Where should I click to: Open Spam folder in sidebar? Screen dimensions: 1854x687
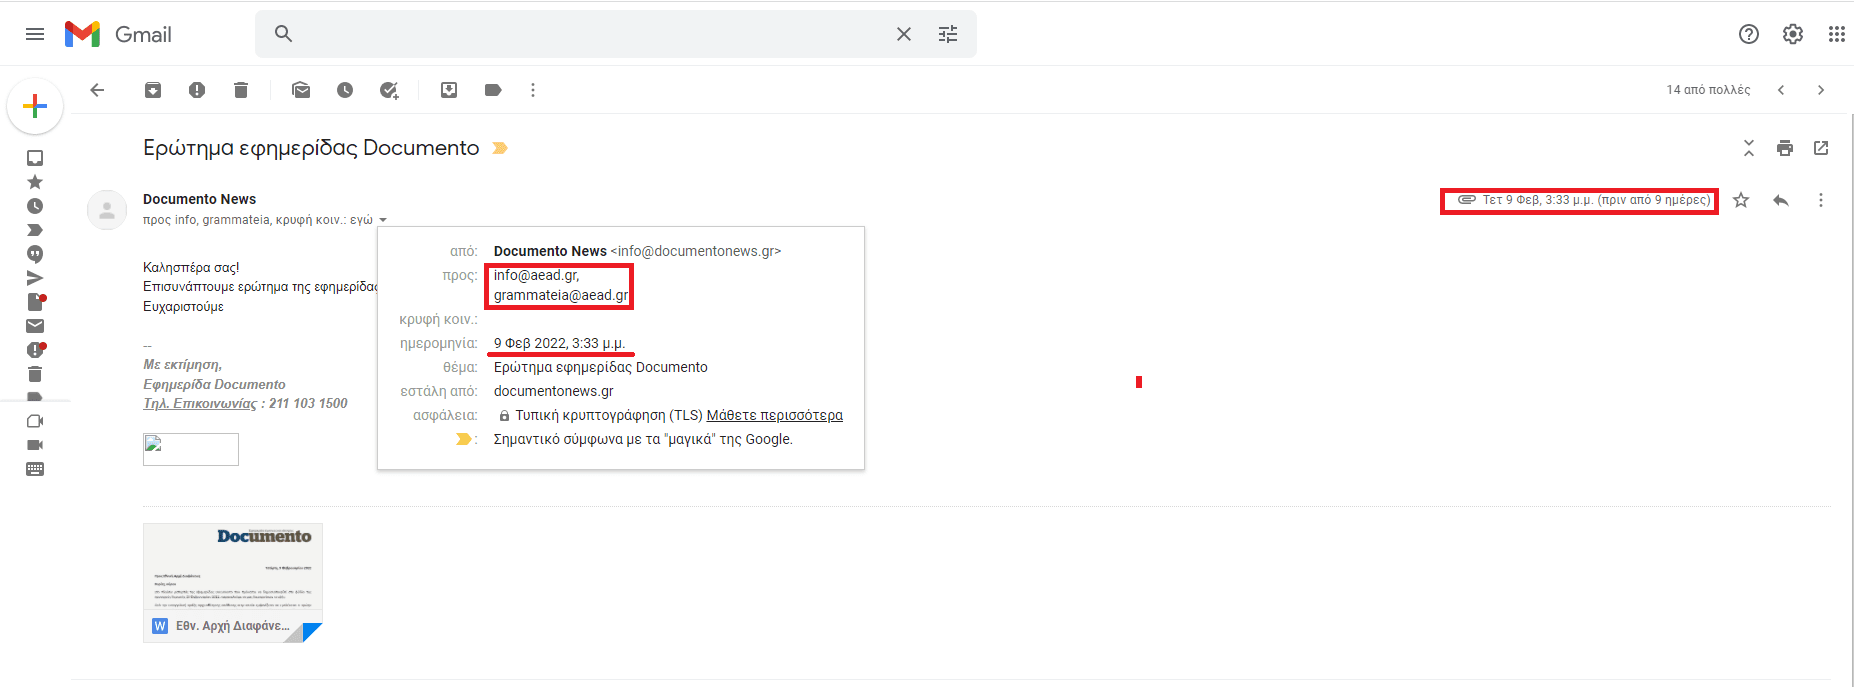point(35,350)
